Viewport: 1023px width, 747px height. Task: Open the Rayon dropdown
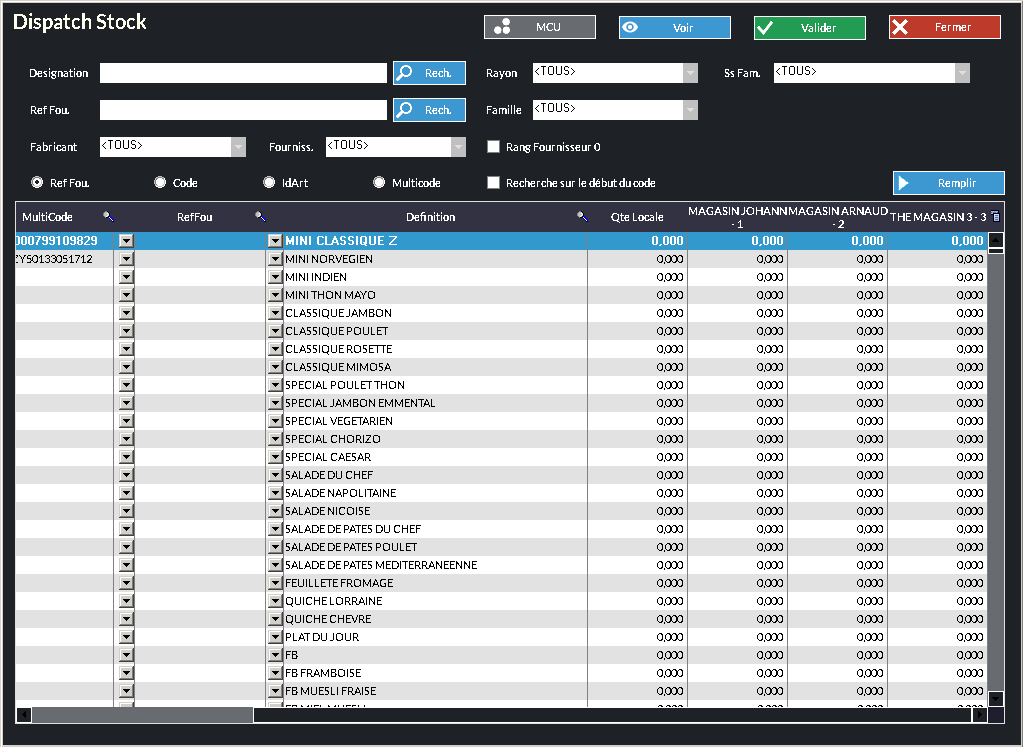point(690,73)
